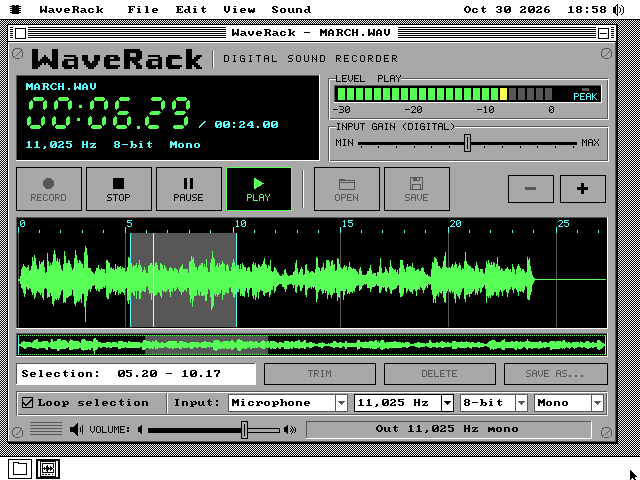This screenshot has width=640, height=480.
Task: Click the Input Gain slider handle
Action: click(467, 143)
